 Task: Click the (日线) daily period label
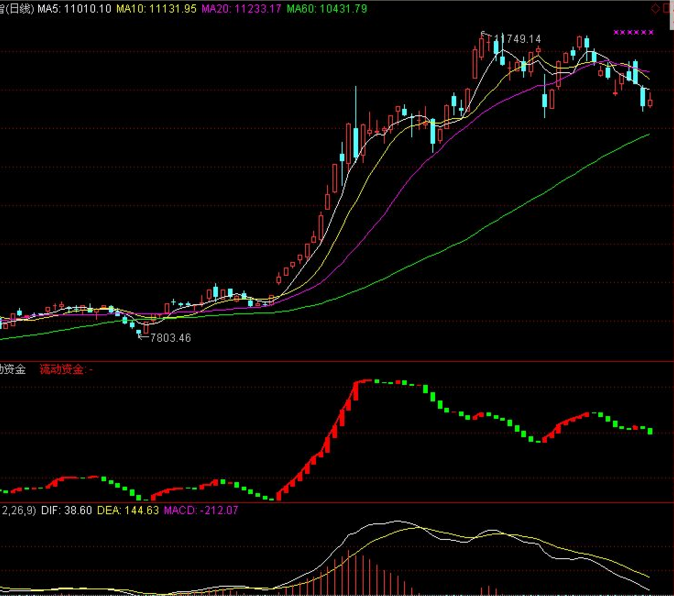(x=19, y=9)
